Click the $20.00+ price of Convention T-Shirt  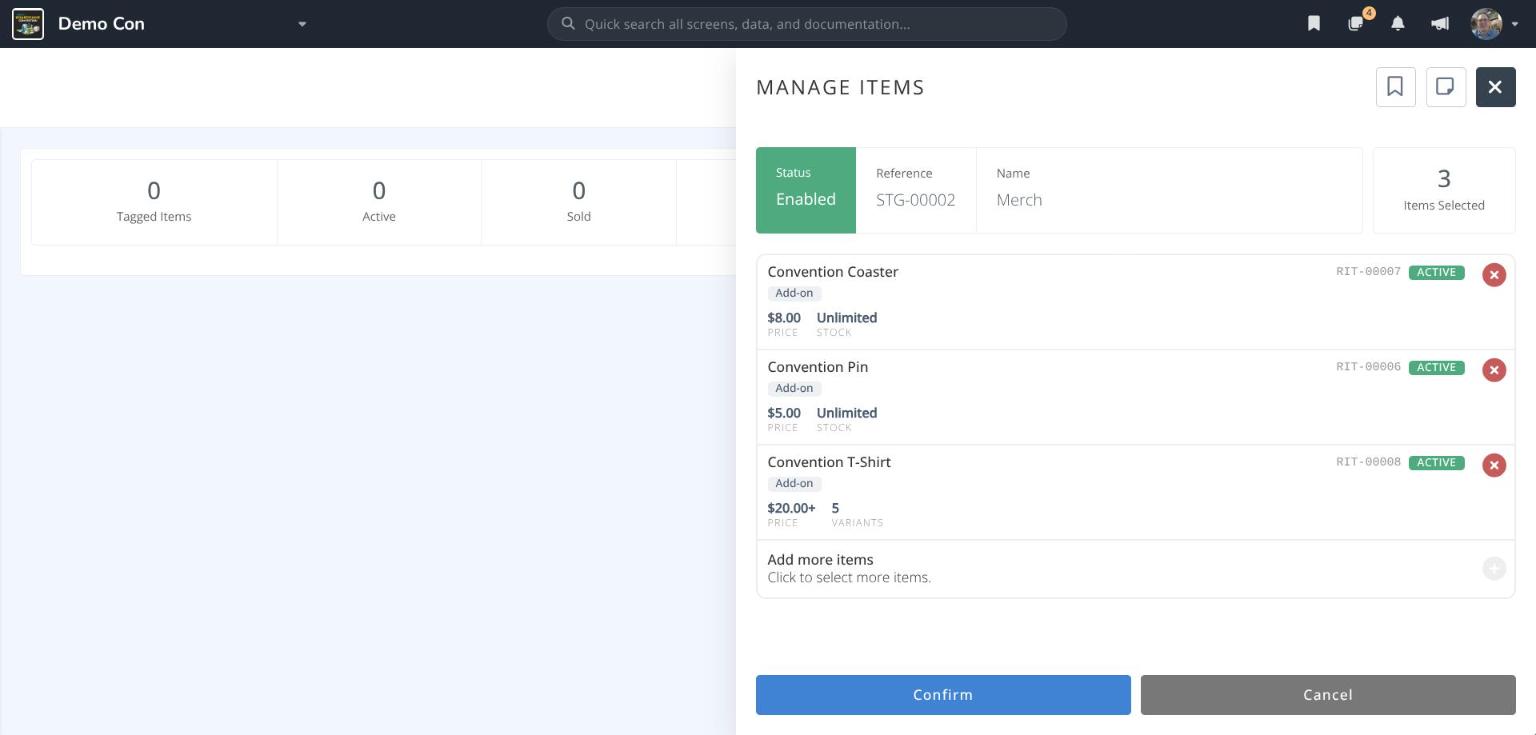(x=791, y=508)
